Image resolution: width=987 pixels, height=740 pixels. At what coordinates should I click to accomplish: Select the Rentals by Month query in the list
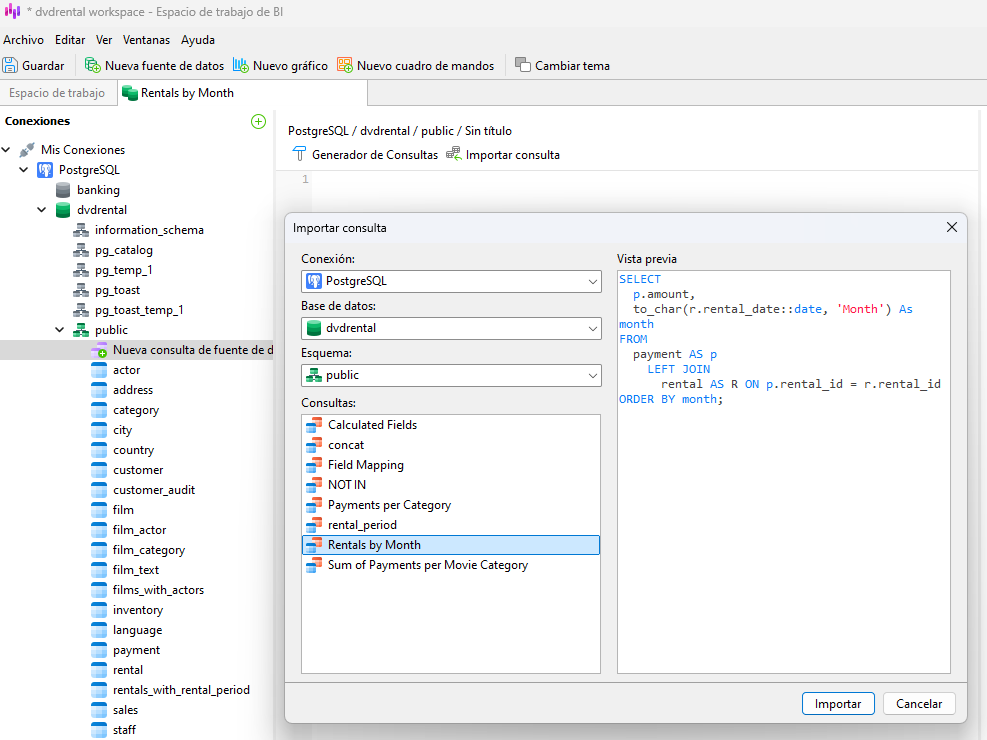[451, 545]
